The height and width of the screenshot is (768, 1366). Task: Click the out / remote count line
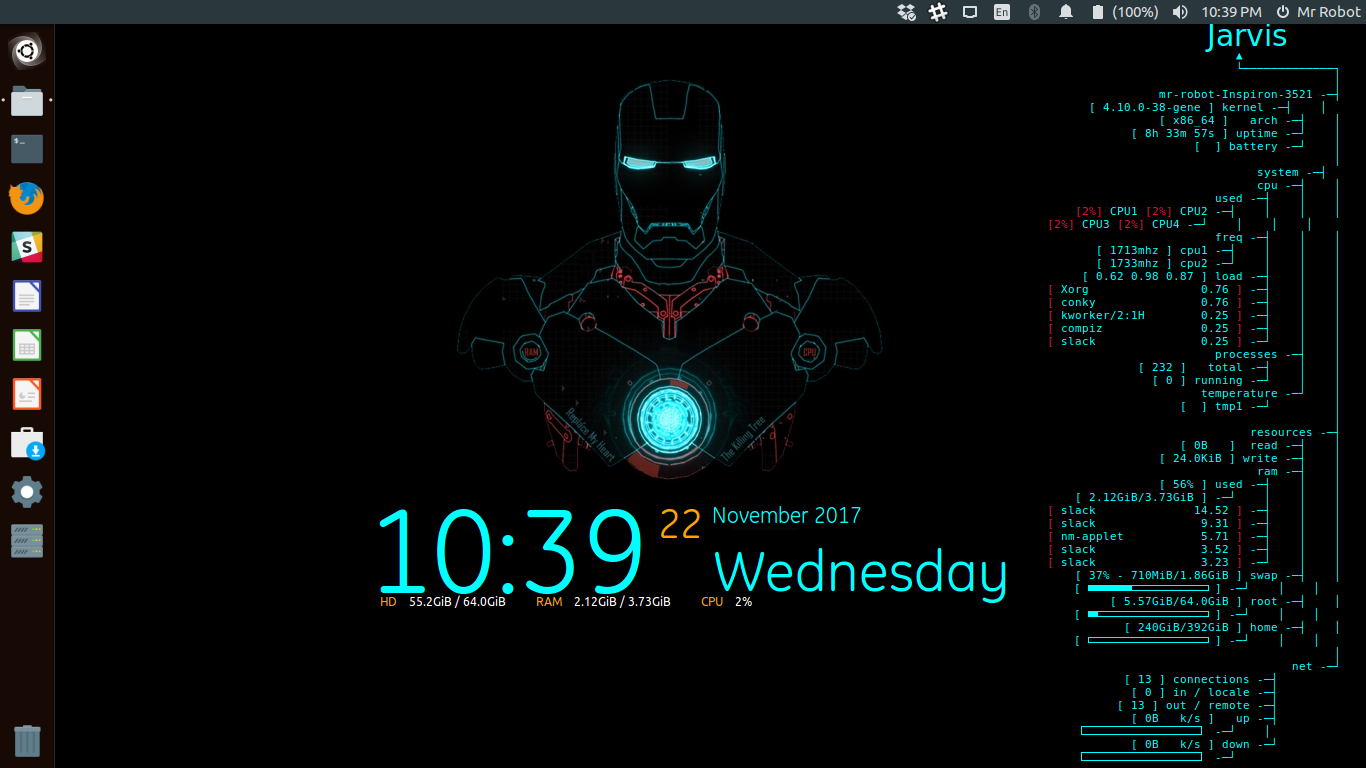(x=1183, y=705)
